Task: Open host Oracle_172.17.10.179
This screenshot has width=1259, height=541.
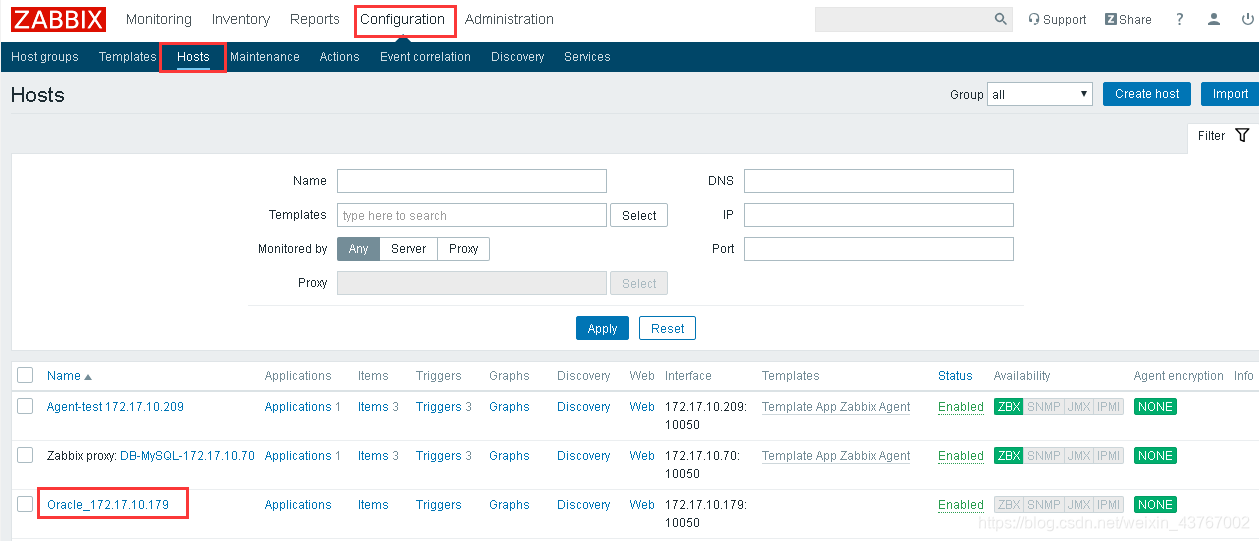Action: click(108, 505)
